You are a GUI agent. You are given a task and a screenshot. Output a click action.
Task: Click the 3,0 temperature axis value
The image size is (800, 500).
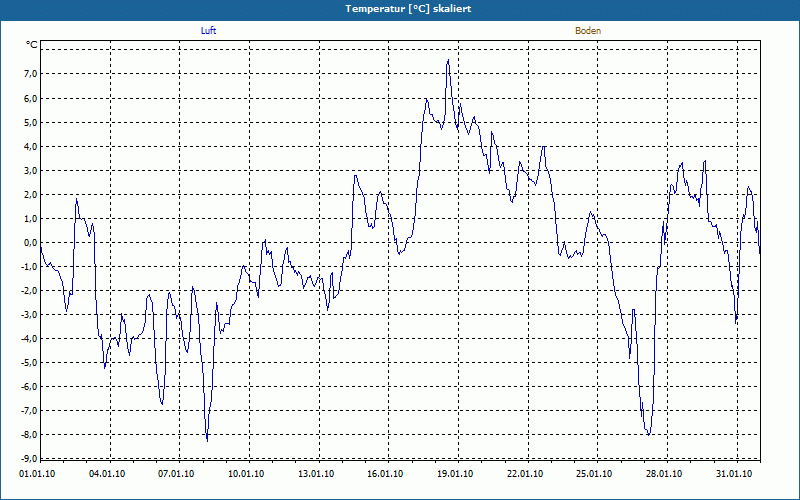tap(31, 170)
